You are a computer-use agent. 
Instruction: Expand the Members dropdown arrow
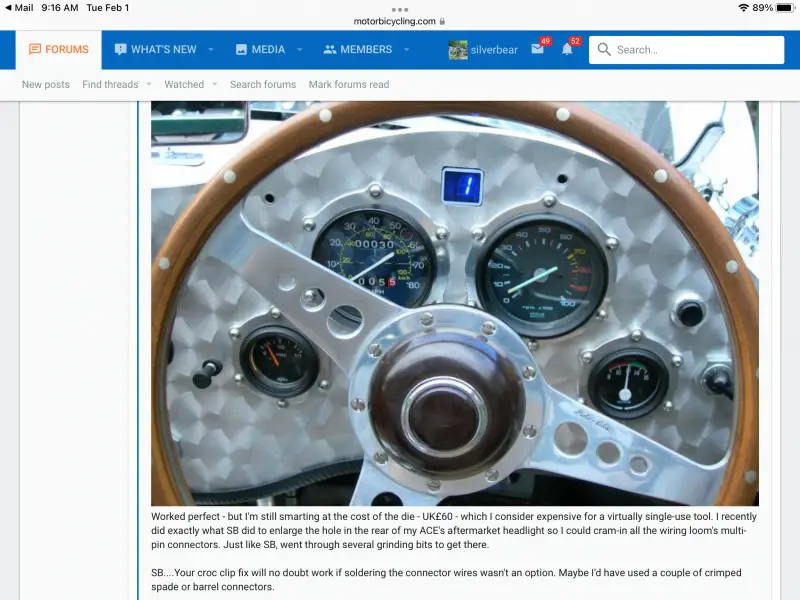[406, 49]
